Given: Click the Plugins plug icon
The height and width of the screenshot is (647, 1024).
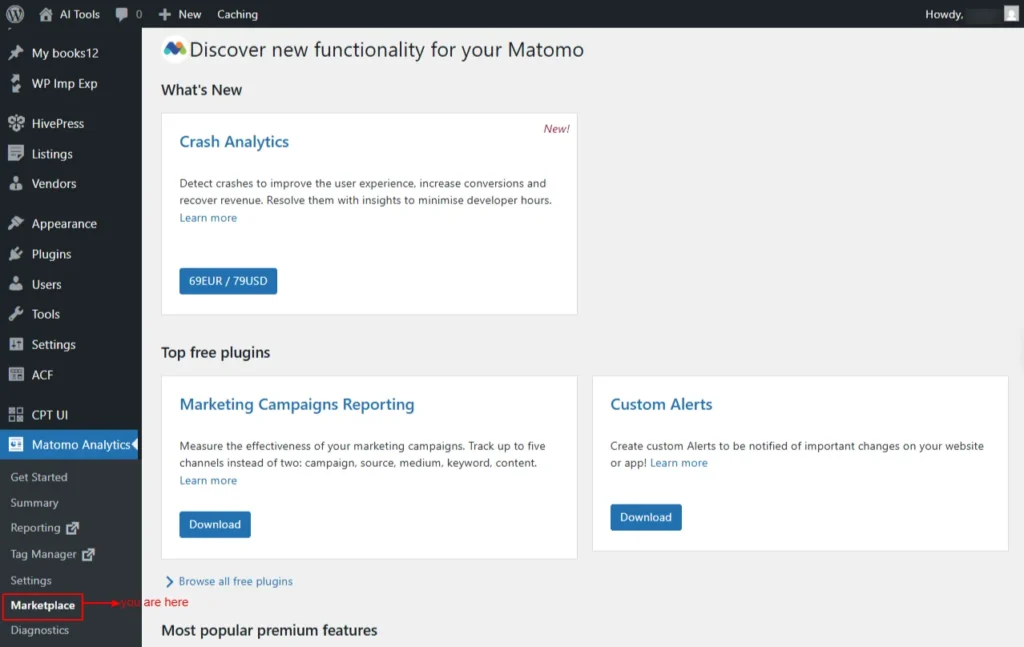Looking at the screenshot, I should 16,254.
